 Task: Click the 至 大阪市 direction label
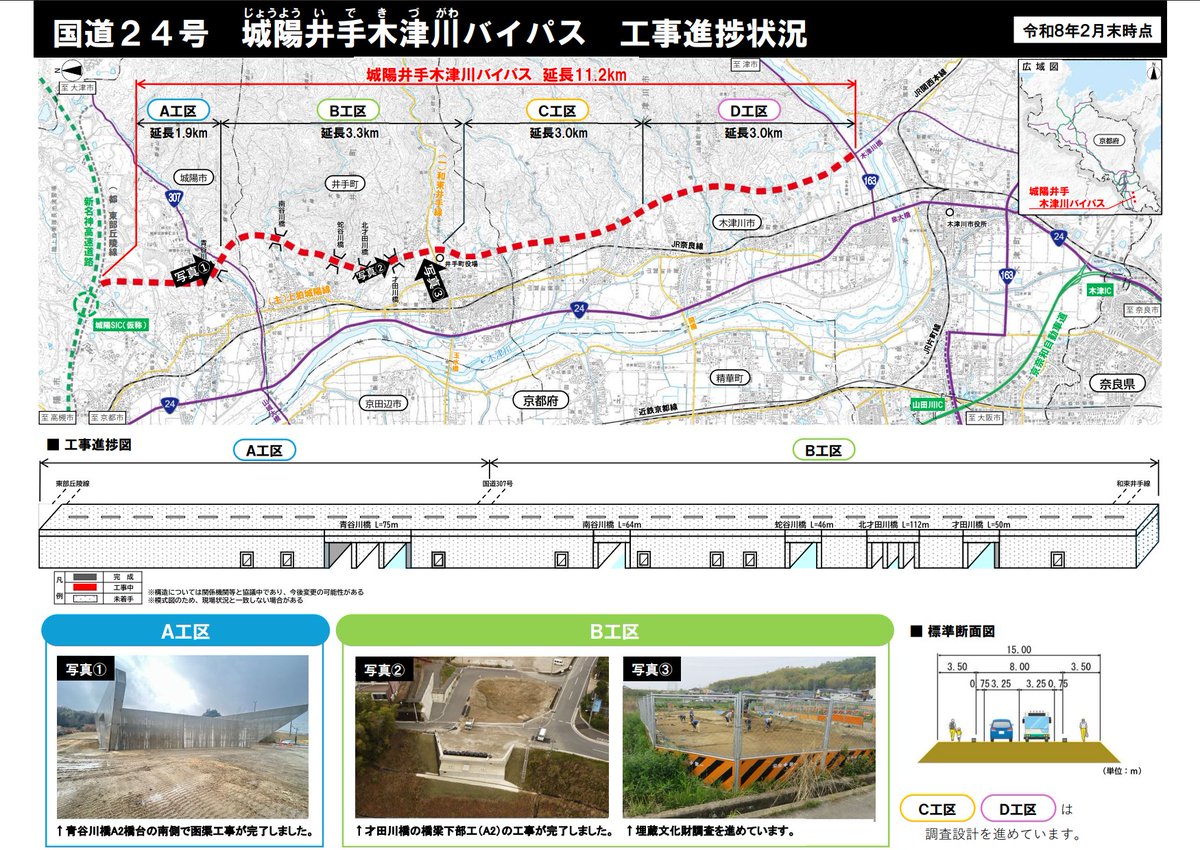[x=983, y=417]
